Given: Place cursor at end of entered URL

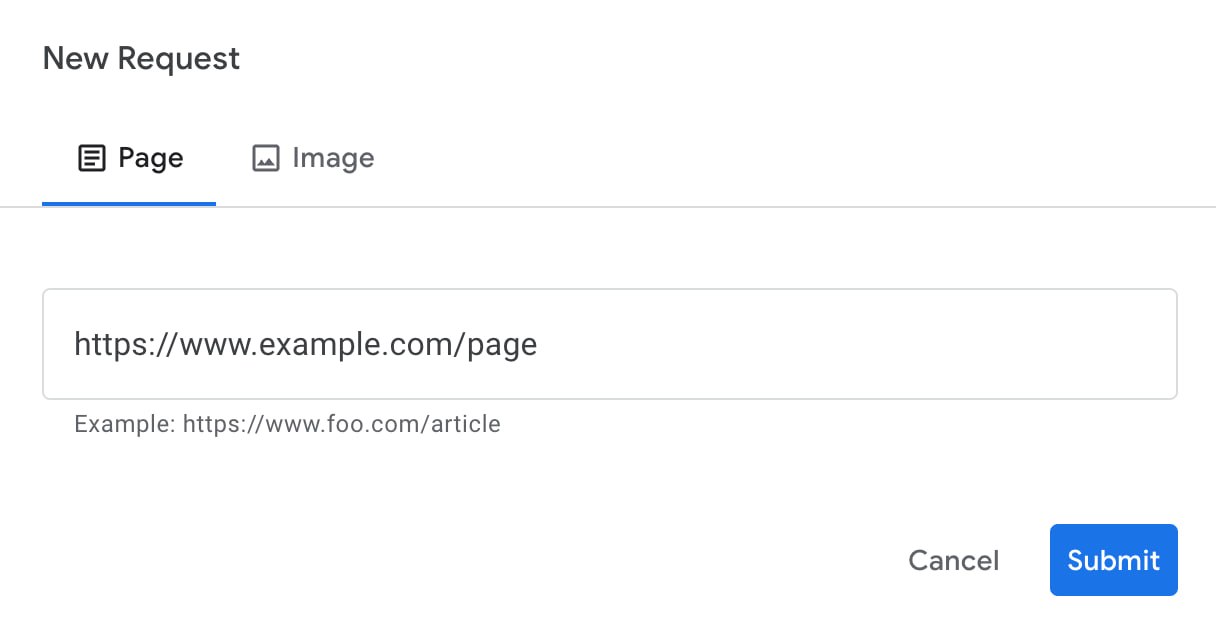Looking at the screenshot, I should [537, 344].
